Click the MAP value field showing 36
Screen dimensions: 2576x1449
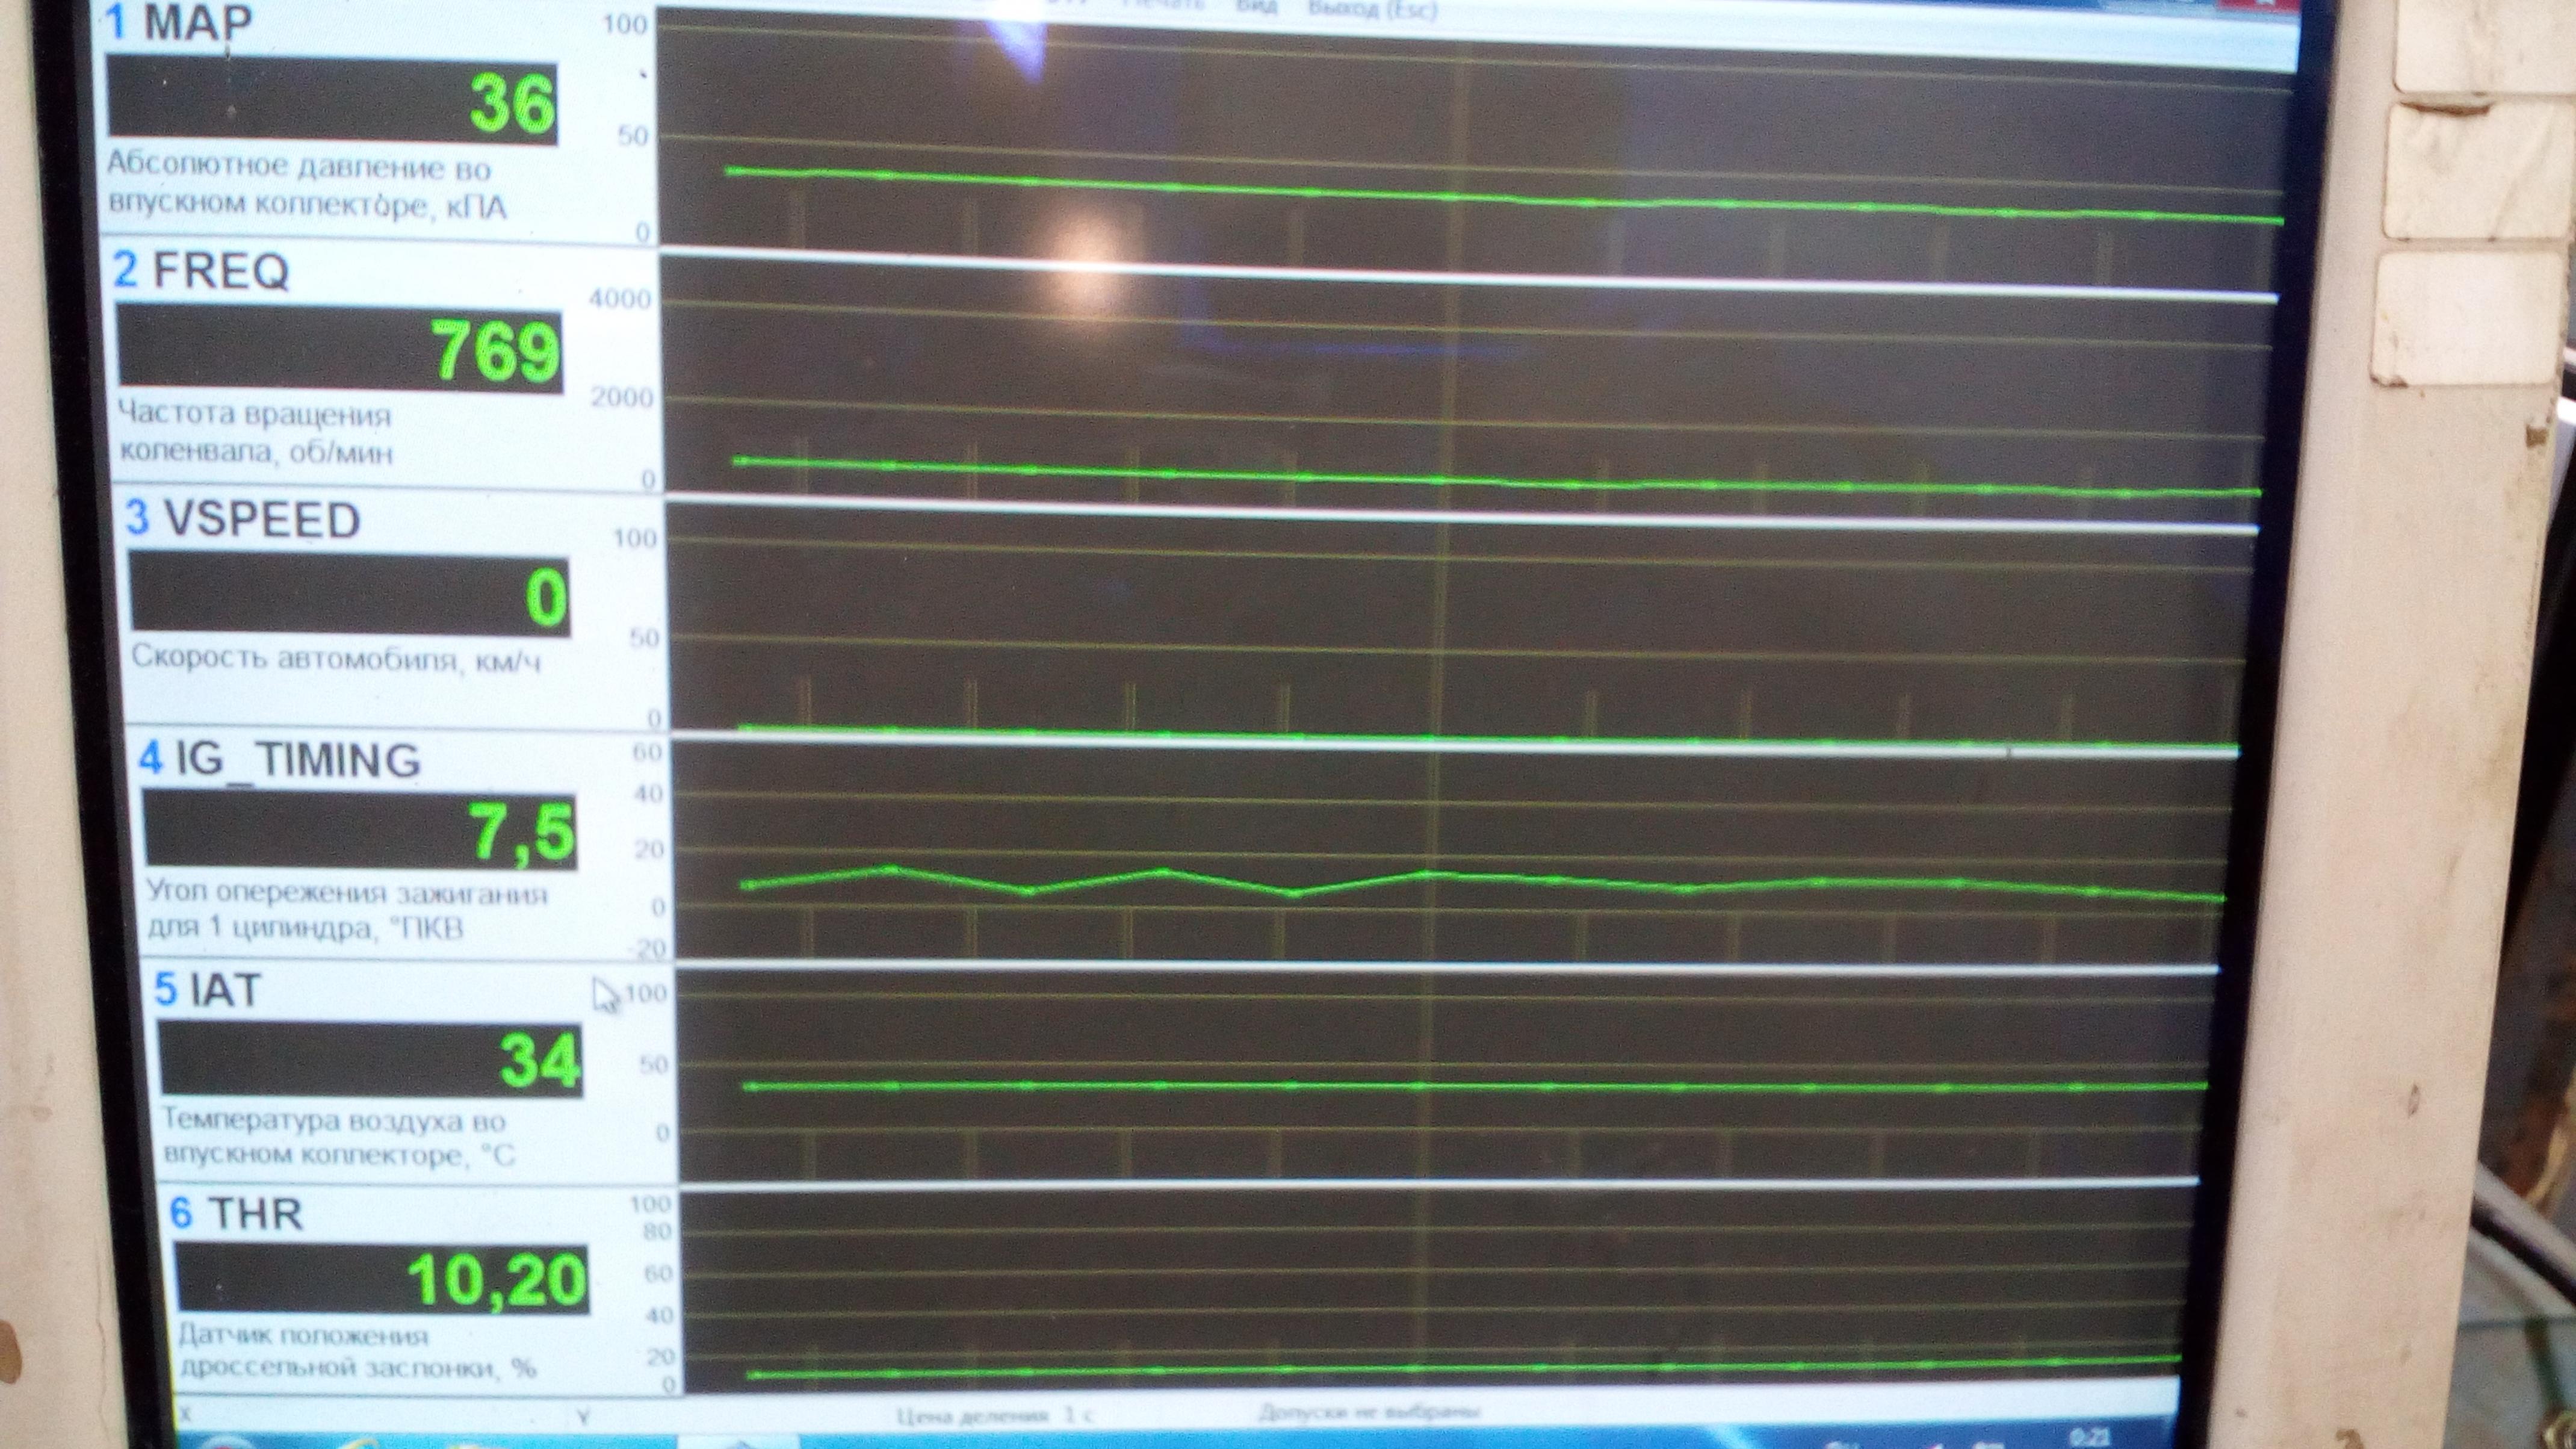tap(332, 100)
